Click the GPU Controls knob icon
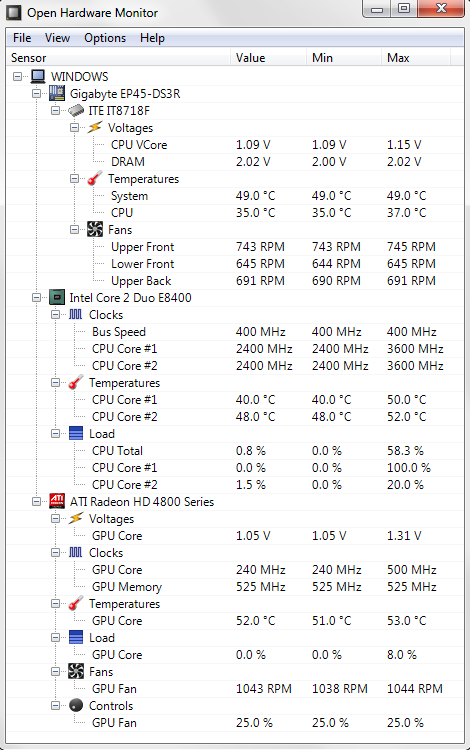This screenshot has width=470, height=750. point(76,706)
